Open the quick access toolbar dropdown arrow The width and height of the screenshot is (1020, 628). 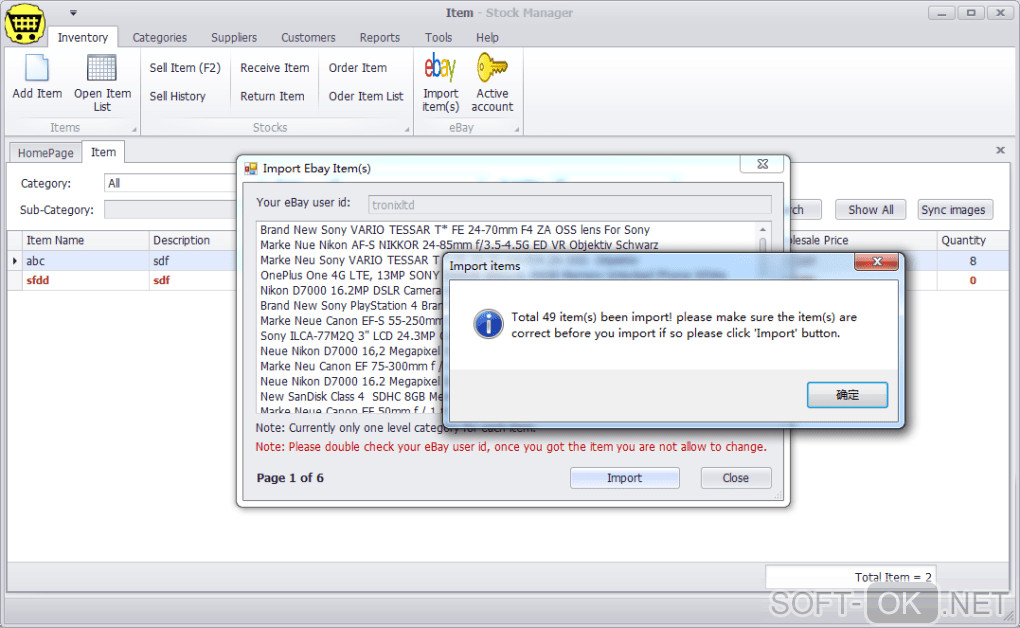click(74, 12)
